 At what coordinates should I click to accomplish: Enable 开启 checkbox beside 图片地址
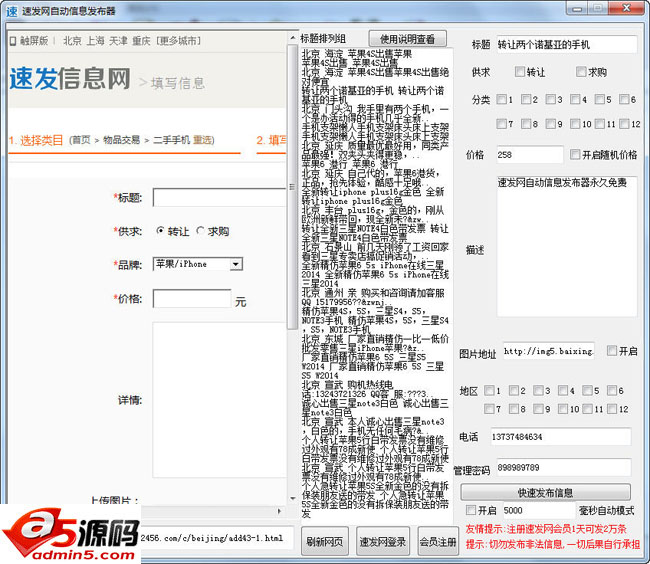[x=611, y=351]
